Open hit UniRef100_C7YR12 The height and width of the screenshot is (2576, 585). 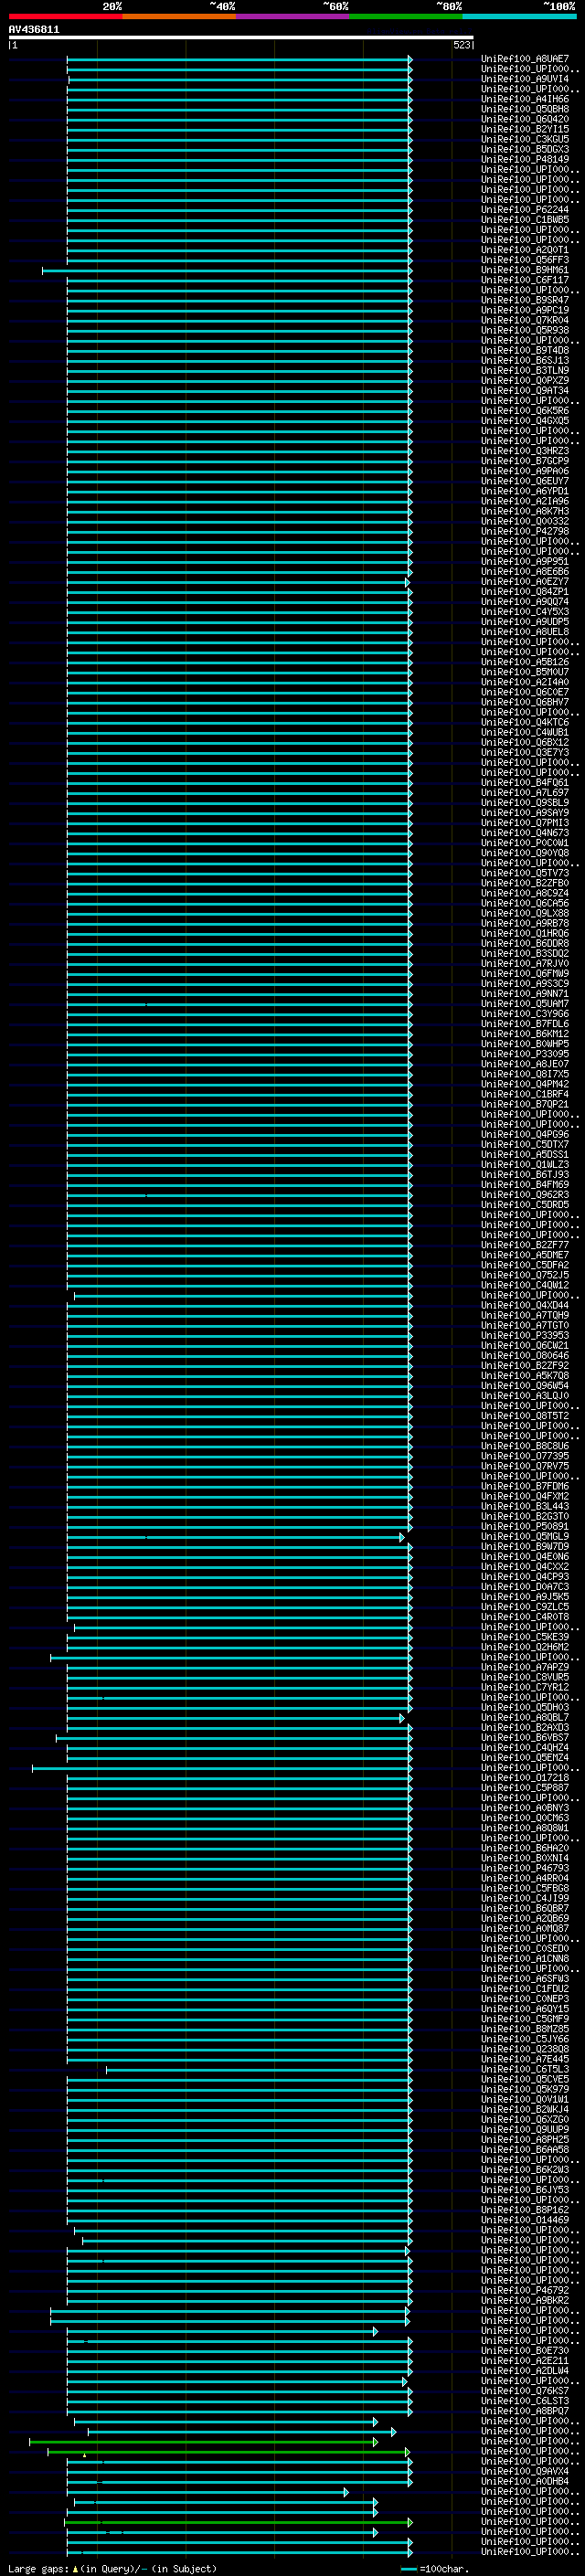coord(525,1687)
